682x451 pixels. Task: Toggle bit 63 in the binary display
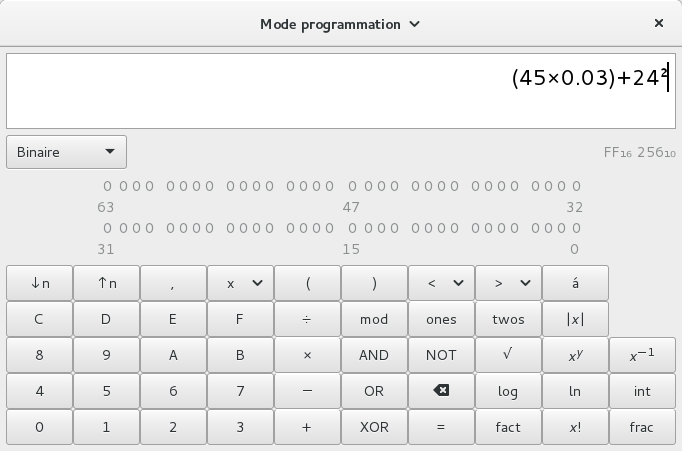(x=107, y=186)
